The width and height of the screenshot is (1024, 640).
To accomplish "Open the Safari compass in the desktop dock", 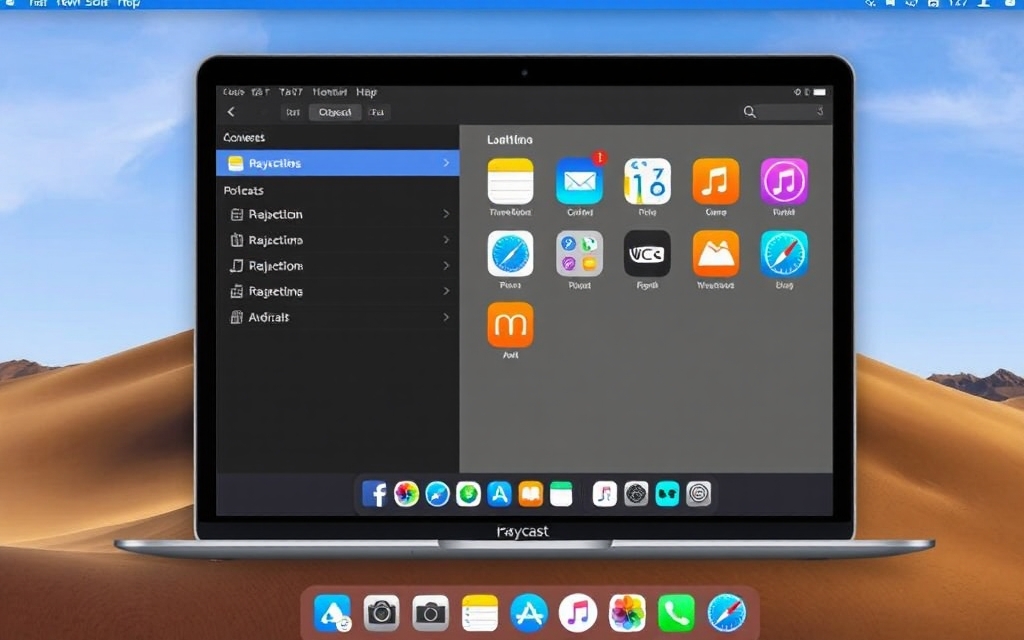I will point(726,613).
